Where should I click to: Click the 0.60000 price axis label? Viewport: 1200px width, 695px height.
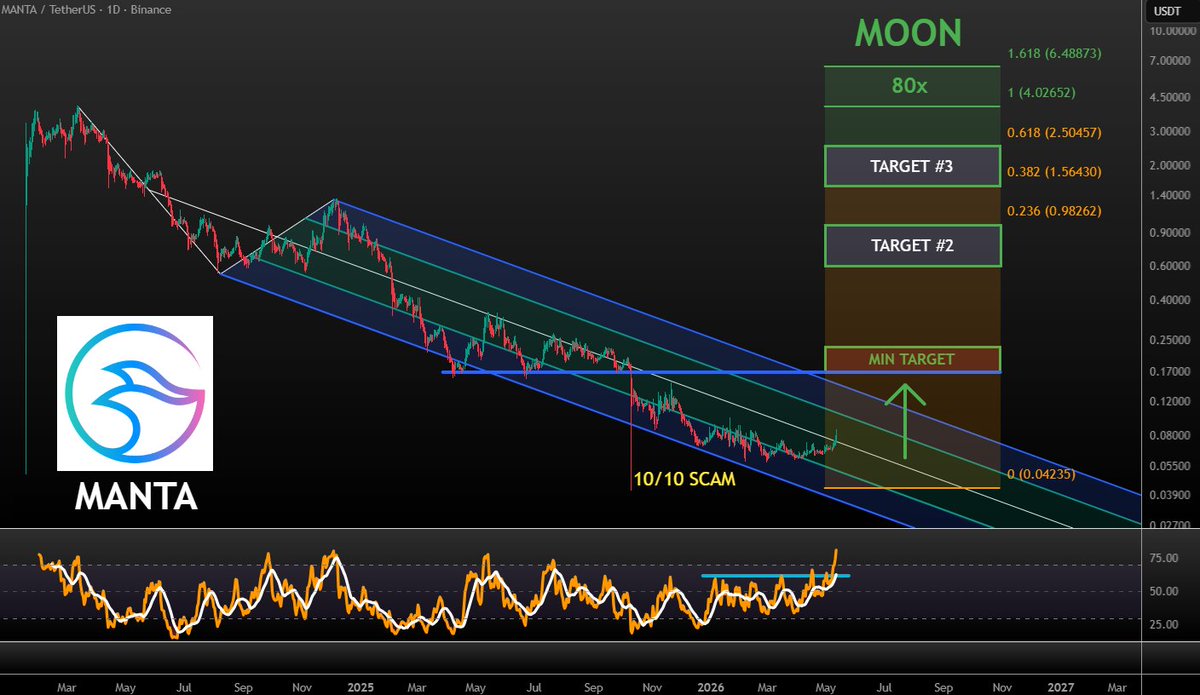1170,266
